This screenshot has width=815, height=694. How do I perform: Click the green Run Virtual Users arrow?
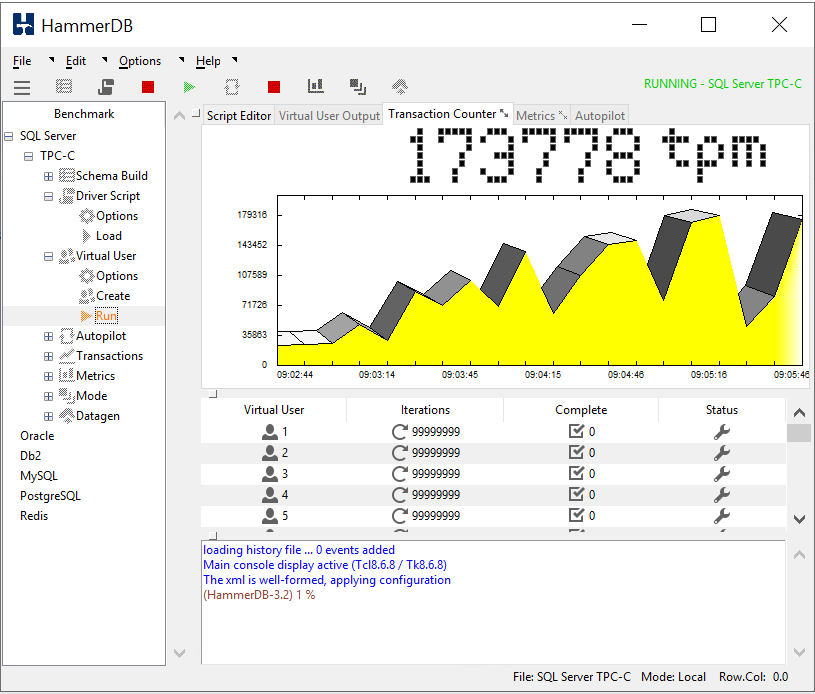(189, 87)
